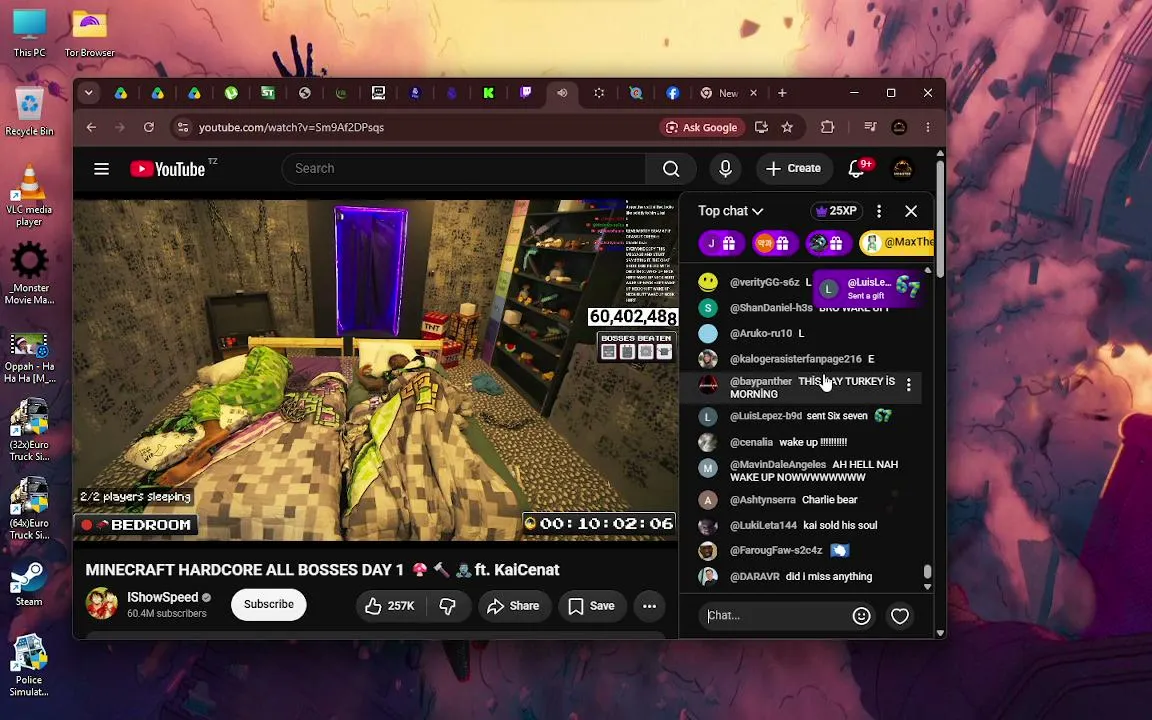Bookmark this page with the star
Image resolution: width=1152 pixels, height=720 pixels.
787,127
